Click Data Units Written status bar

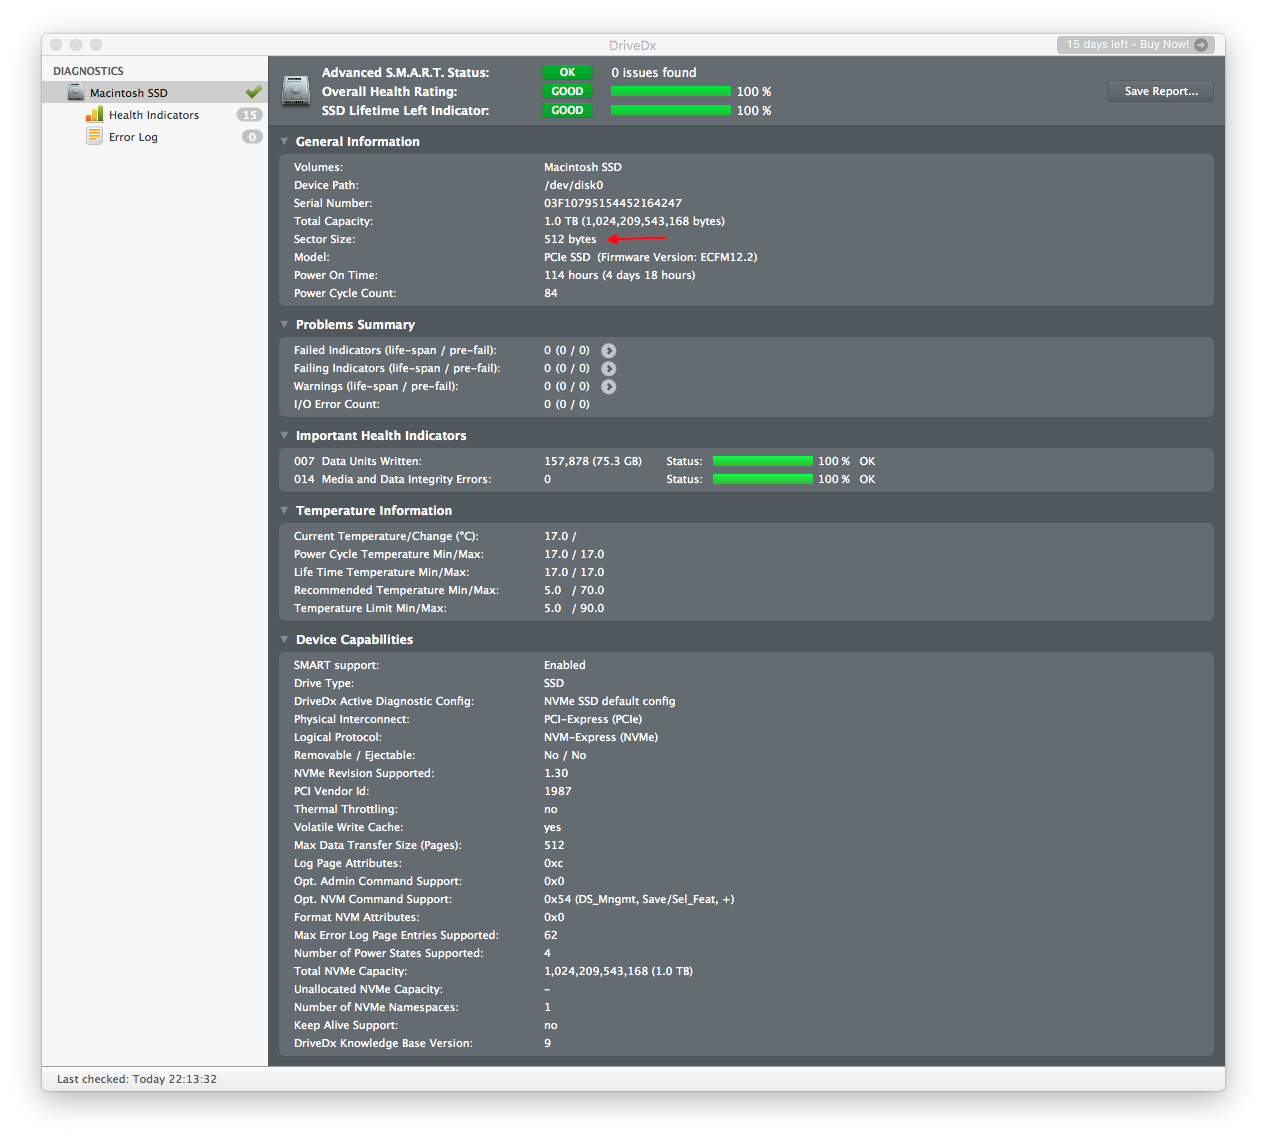click(763, 461)
